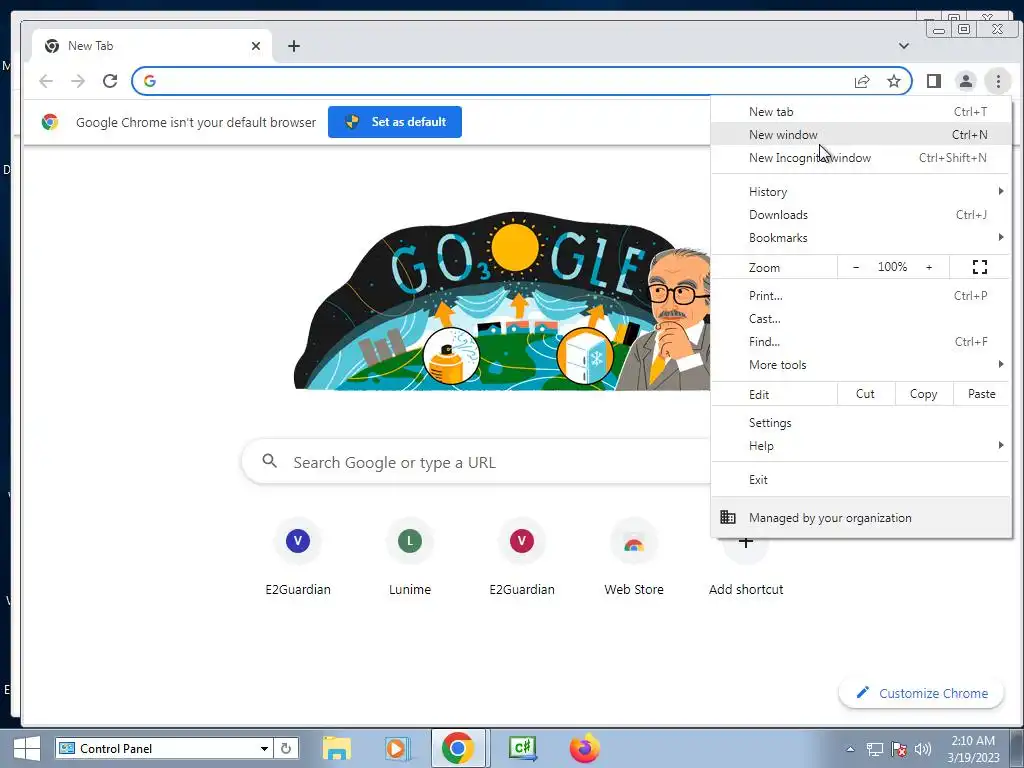Increase zoom with the plus button
This screenshot has height=768, width=1024.
pyautogui.click(x=929, y=267)
